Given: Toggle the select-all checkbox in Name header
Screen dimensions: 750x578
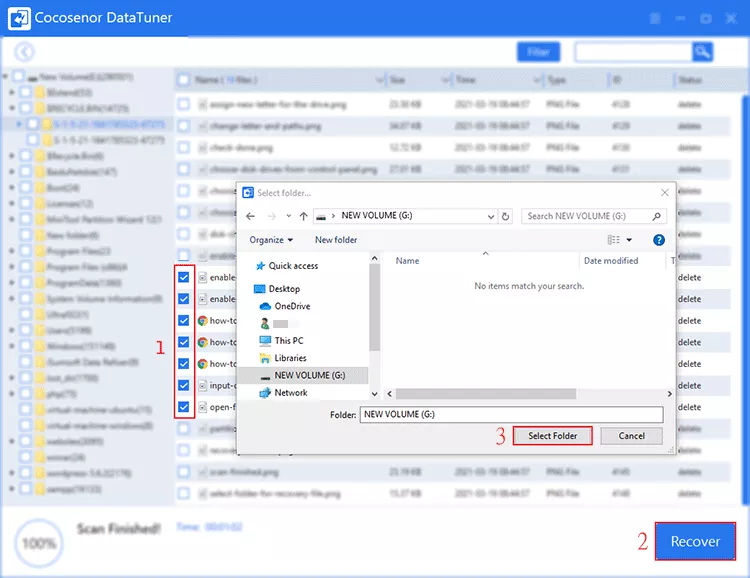Looking at the screenshot, I should (184, 80).
